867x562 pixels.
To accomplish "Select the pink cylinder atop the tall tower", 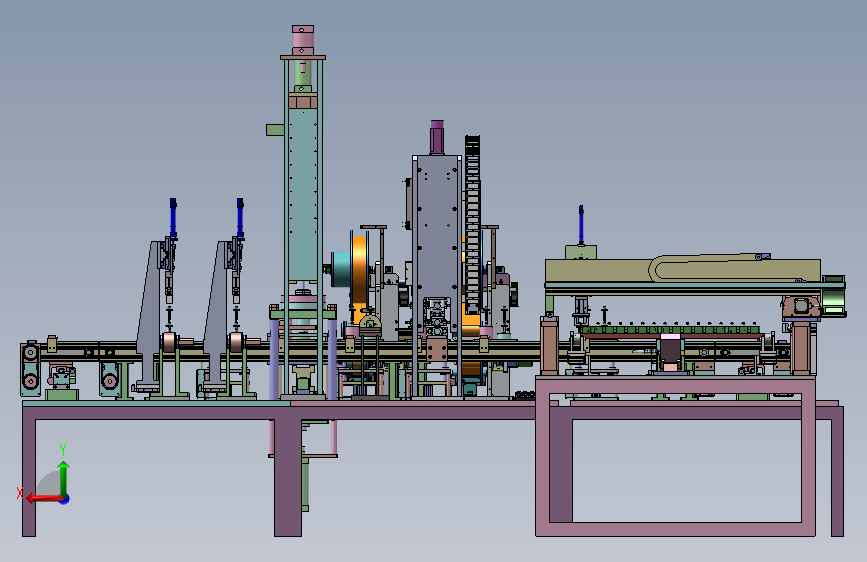I will click(x=302, y=40).
